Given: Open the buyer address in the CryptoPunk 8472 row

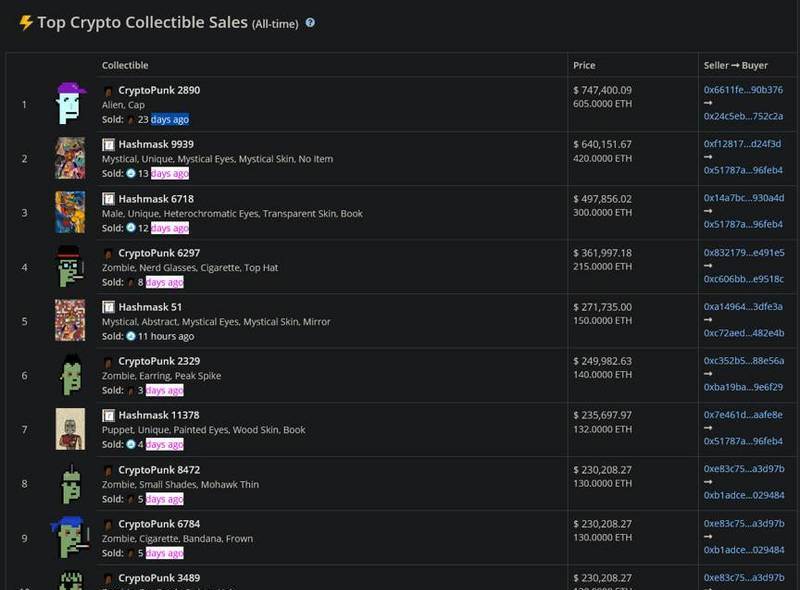Looking at the screenshot, I should pyautogui.click(x=744, y=496).
